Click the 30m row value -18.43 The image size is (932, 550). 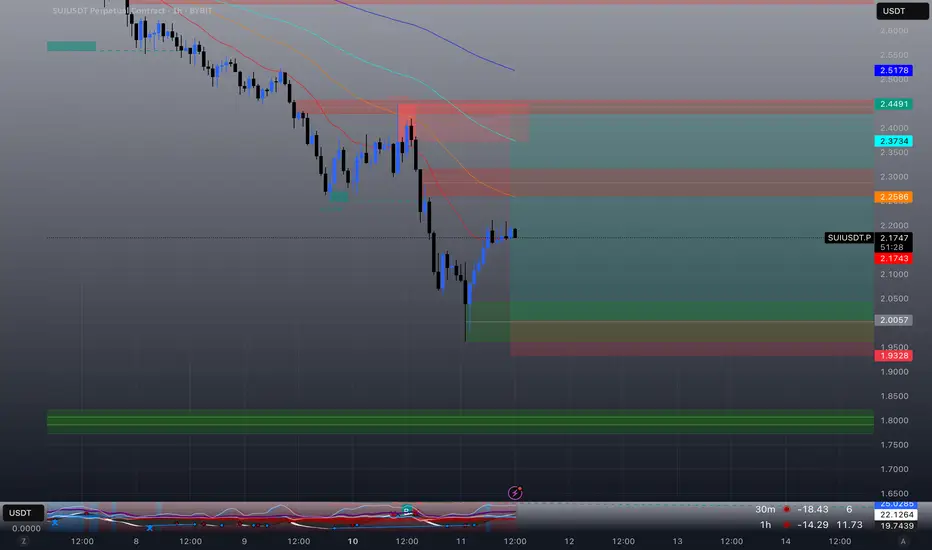point(813,510)
